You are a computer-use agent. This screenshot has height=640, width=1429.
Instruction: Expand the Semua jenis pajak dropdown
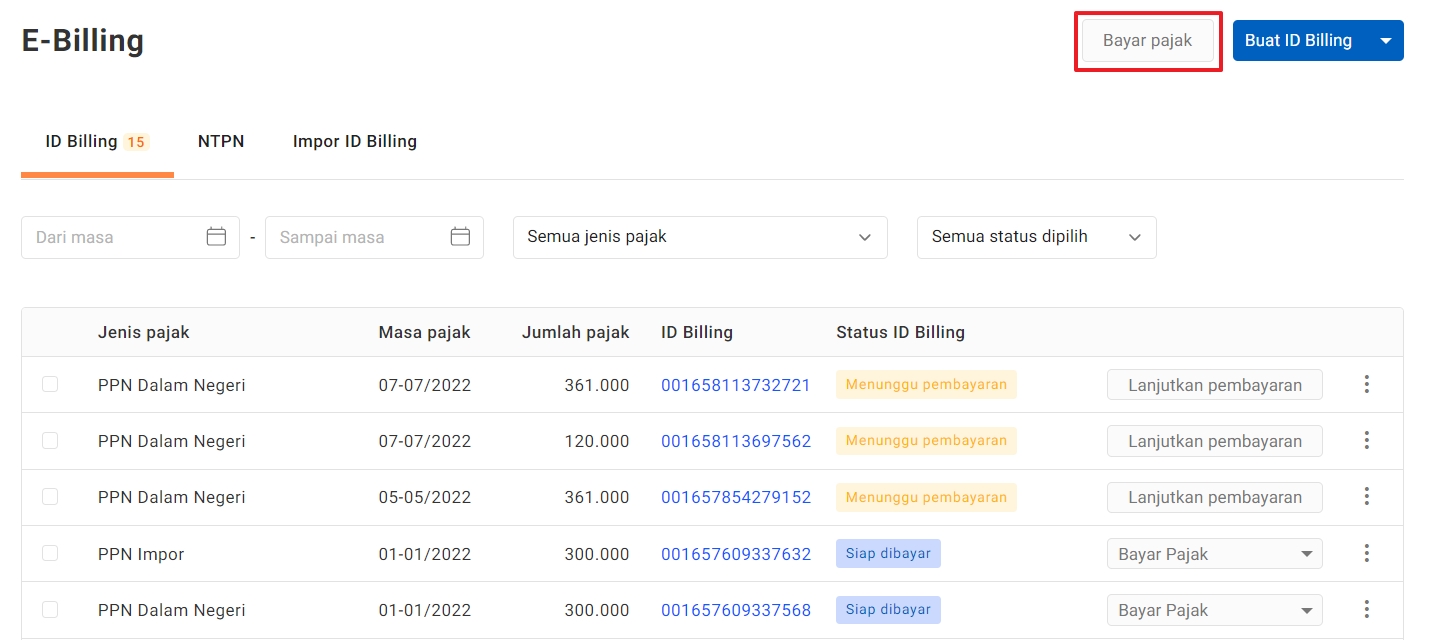[699, 237]
